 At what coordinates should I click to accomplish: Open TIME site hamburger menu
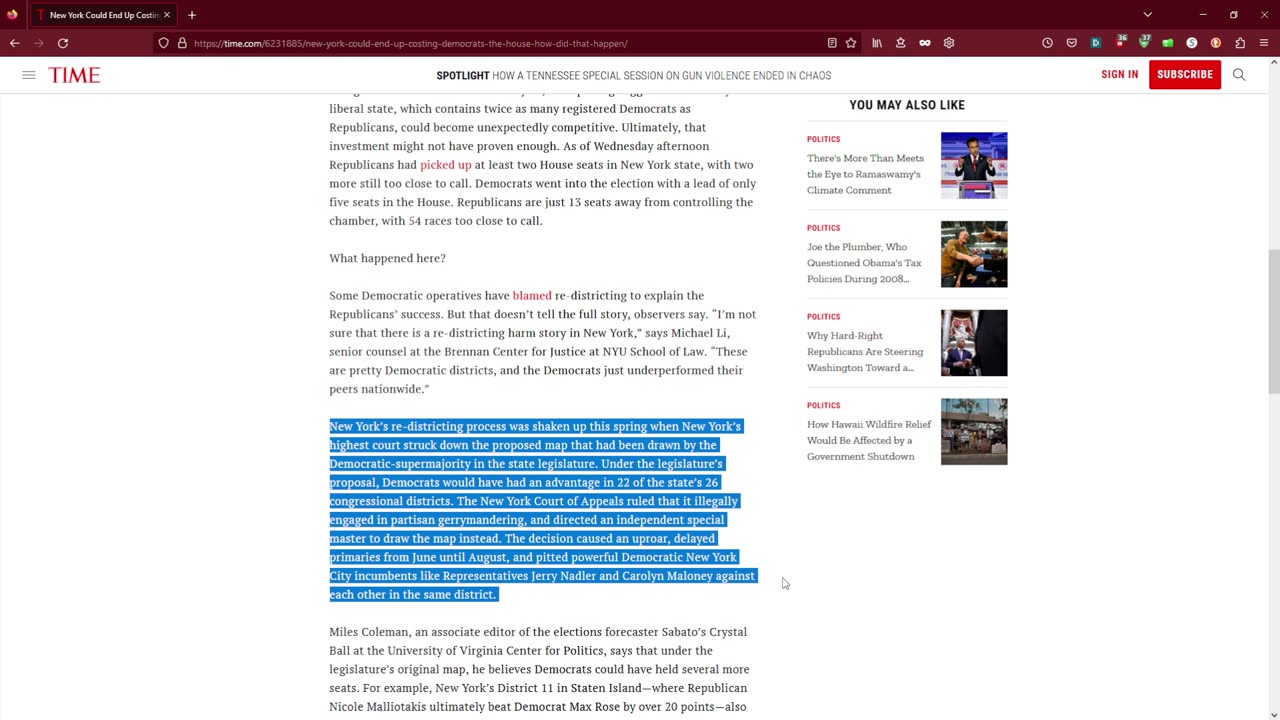pos(28,75)
